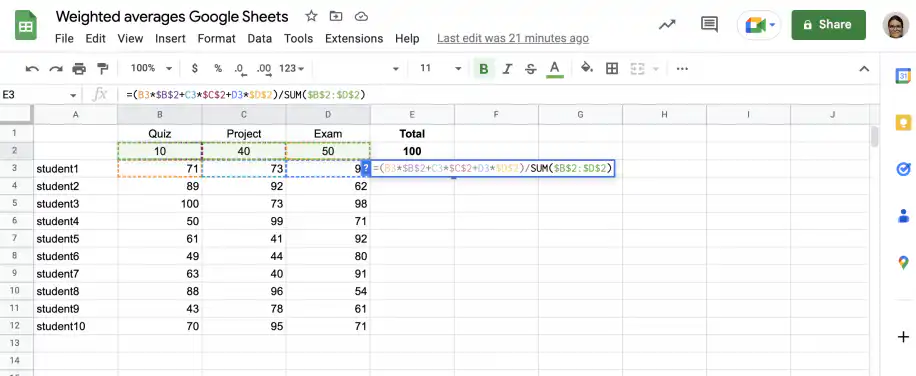The width and height of the screenshot is (916, 376).
Task: Open Contacts in the side panel
Action: [903, 216]
